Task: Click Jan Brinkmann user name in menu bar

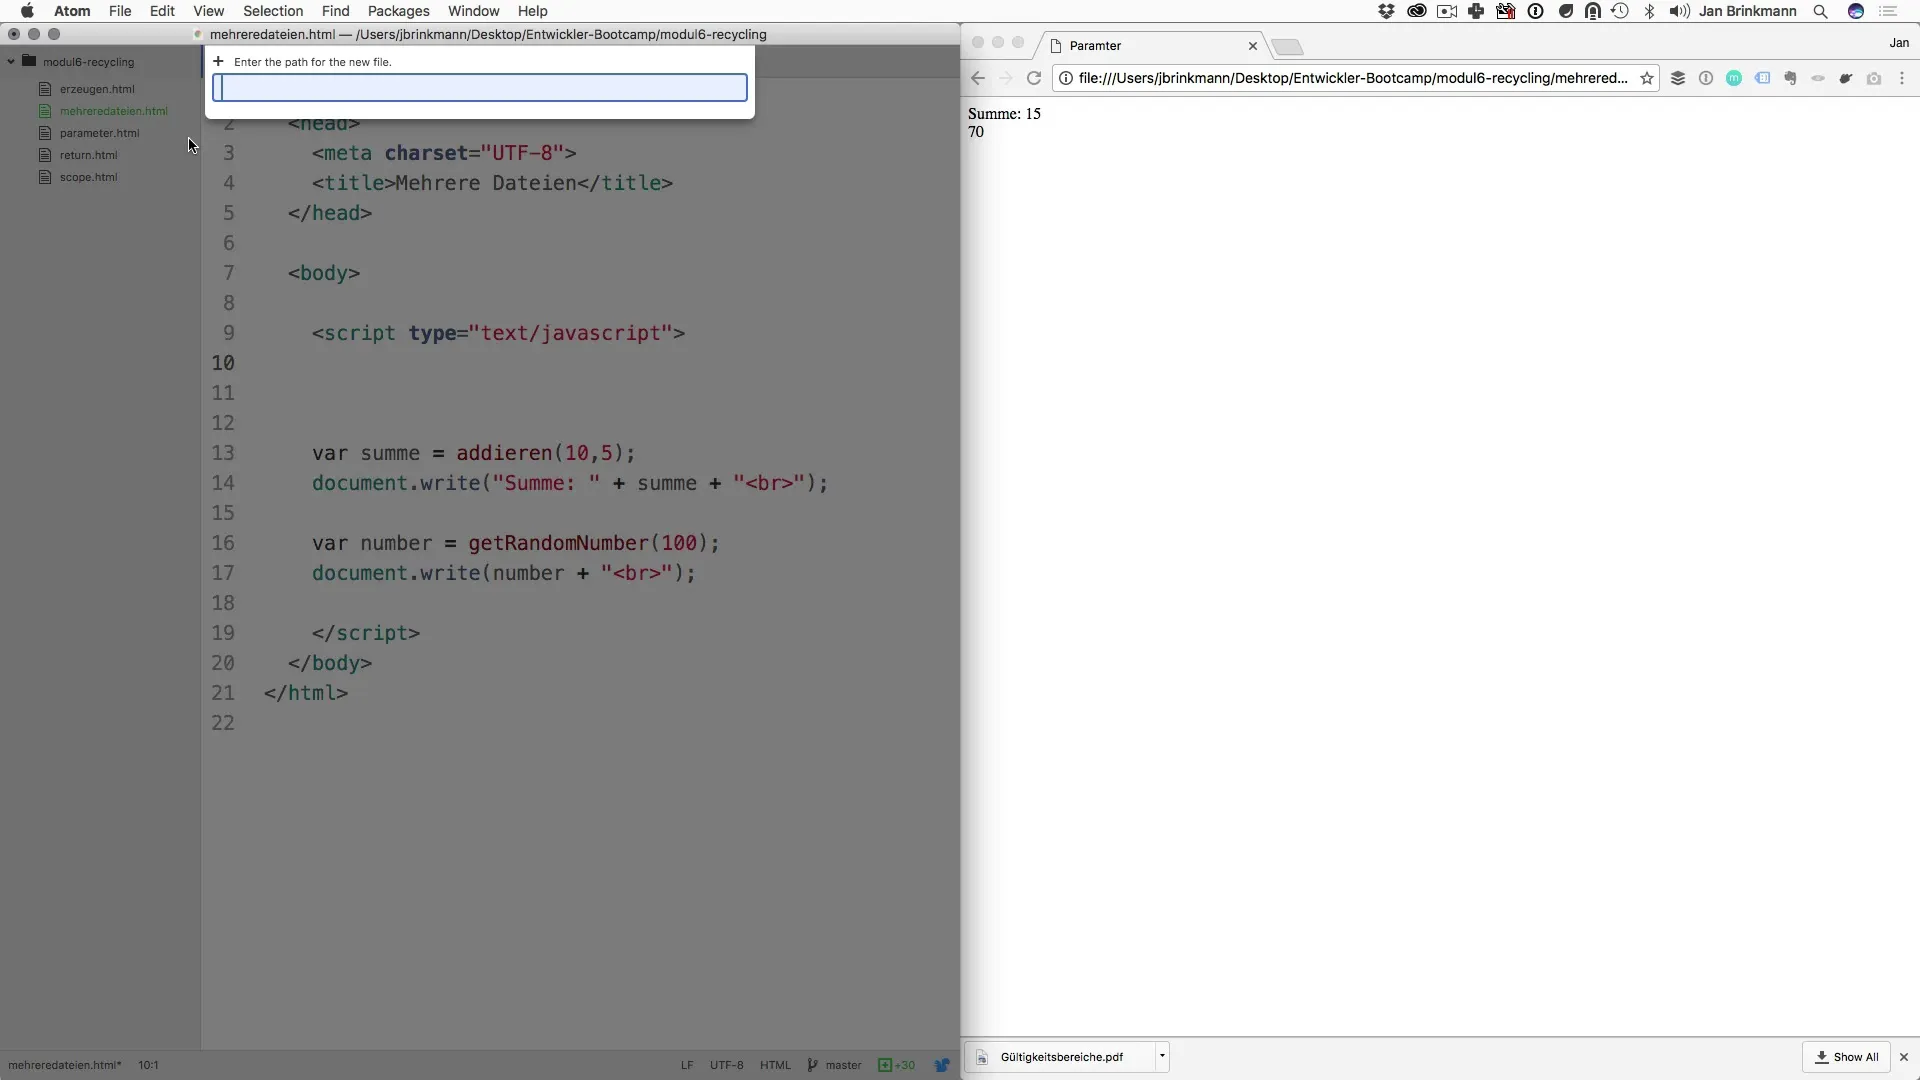Action: point(1747,11)
